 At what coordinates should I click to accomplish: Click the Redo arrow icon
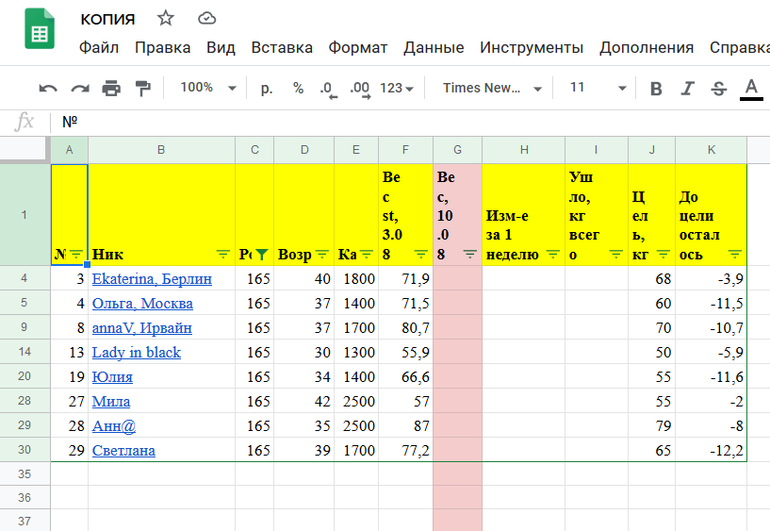[80, 88]
